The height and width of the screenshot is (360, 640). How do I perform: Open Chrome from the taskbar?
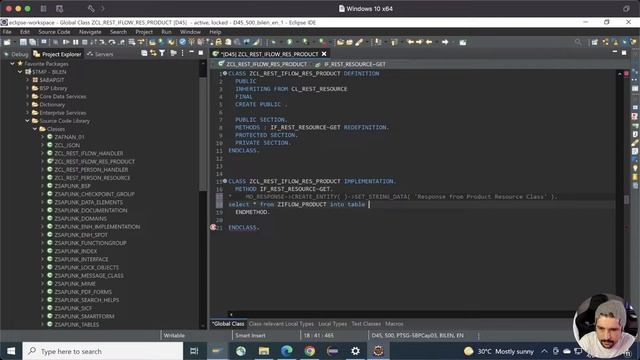309,351
